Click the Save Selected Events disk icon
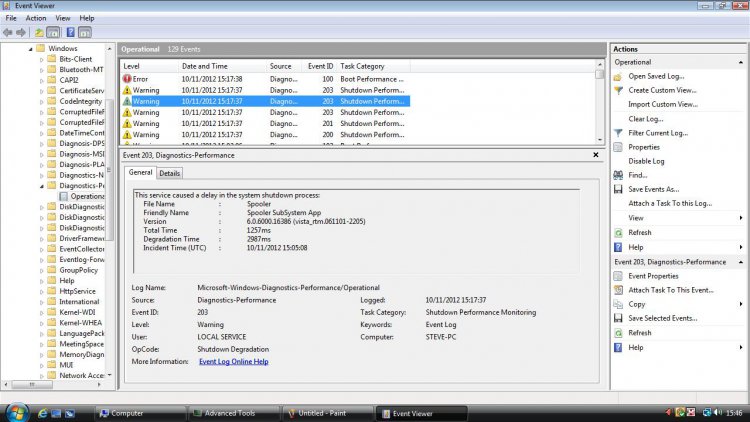Screen dimensions: 750x422 pyautogui.click(x=618, y=318)
